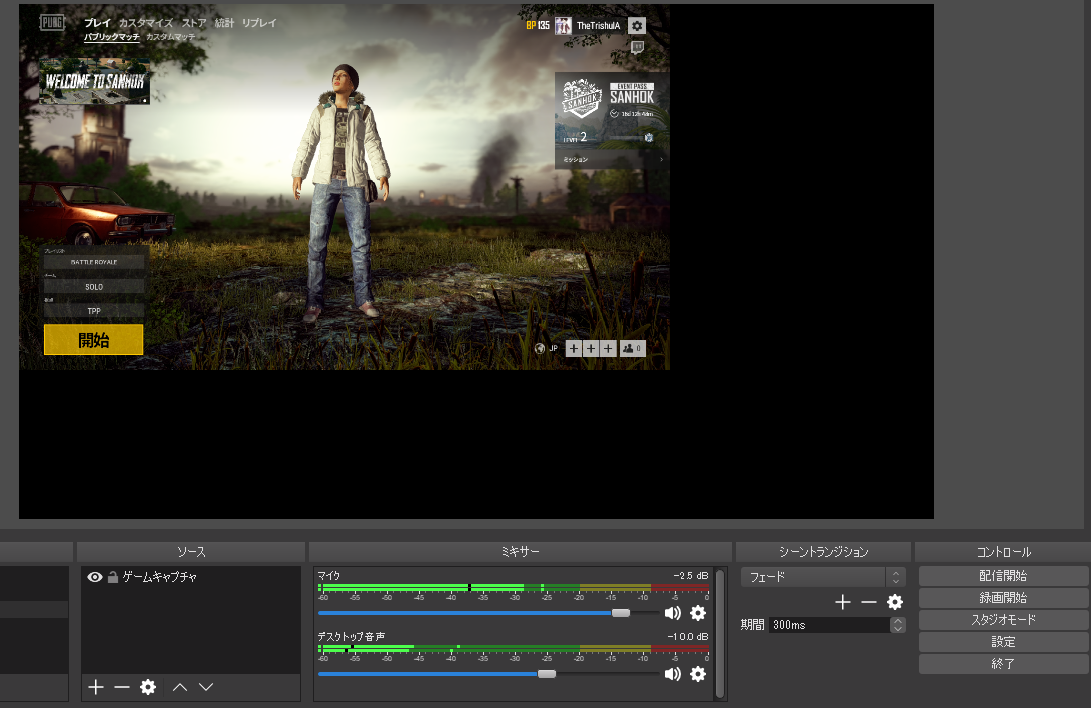Click the ソース panel header
Viewport: 1091px width, 708px height.
[x=191, y=552]
